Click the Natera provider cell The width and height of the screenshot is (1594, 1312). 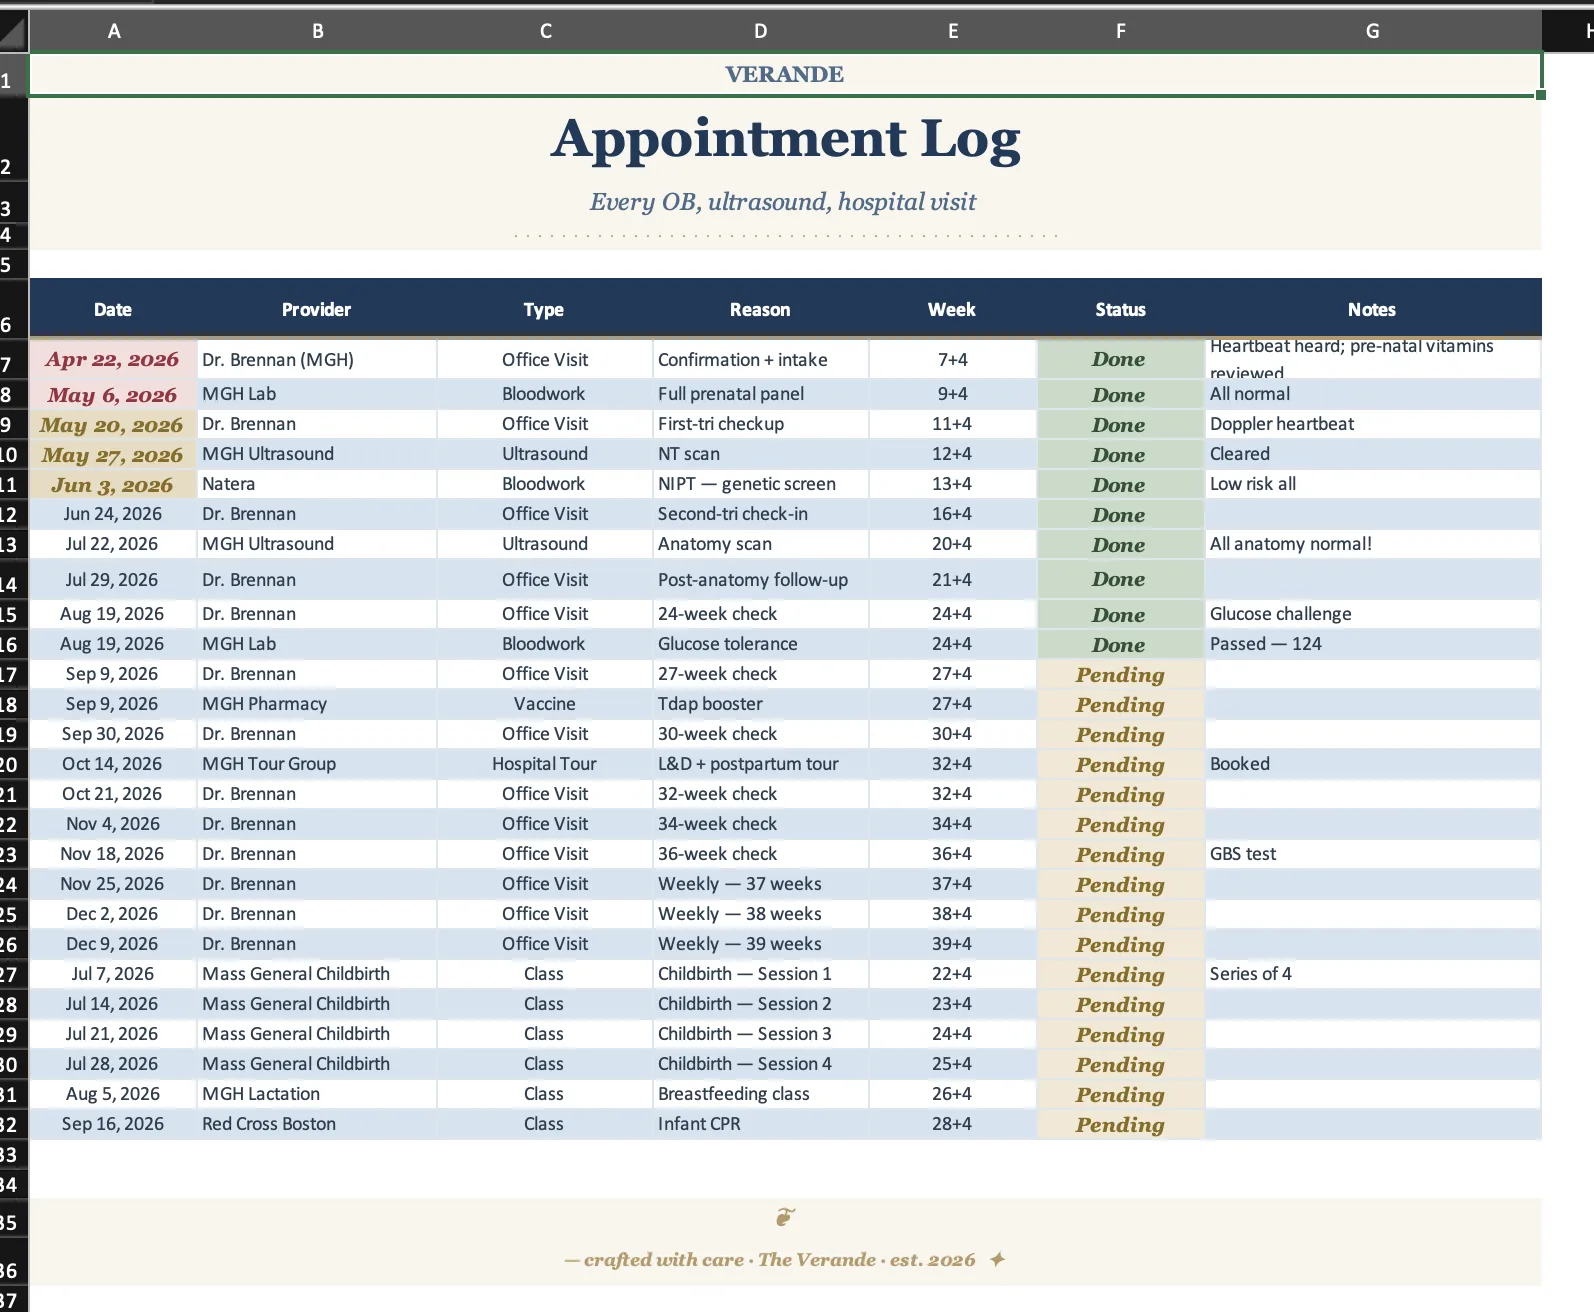coord(317,484)
